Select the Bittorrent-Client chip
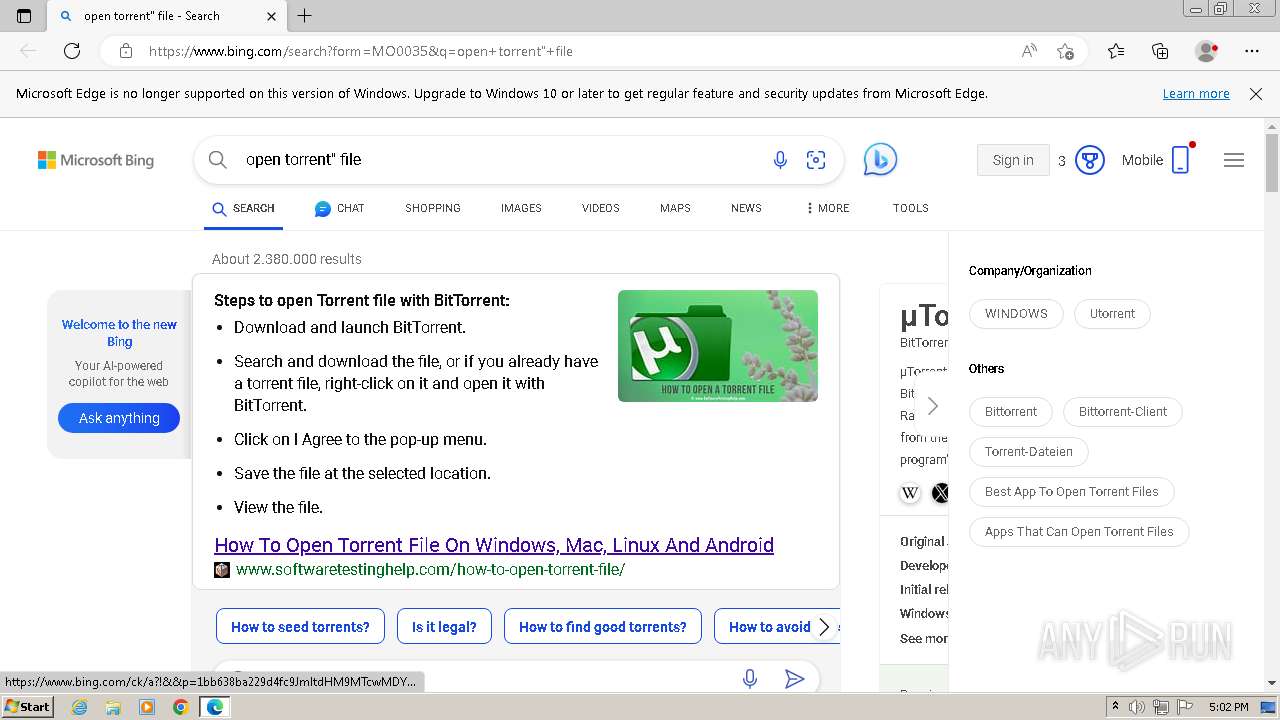This screenshot has height=720, width=1280. 1123,411
